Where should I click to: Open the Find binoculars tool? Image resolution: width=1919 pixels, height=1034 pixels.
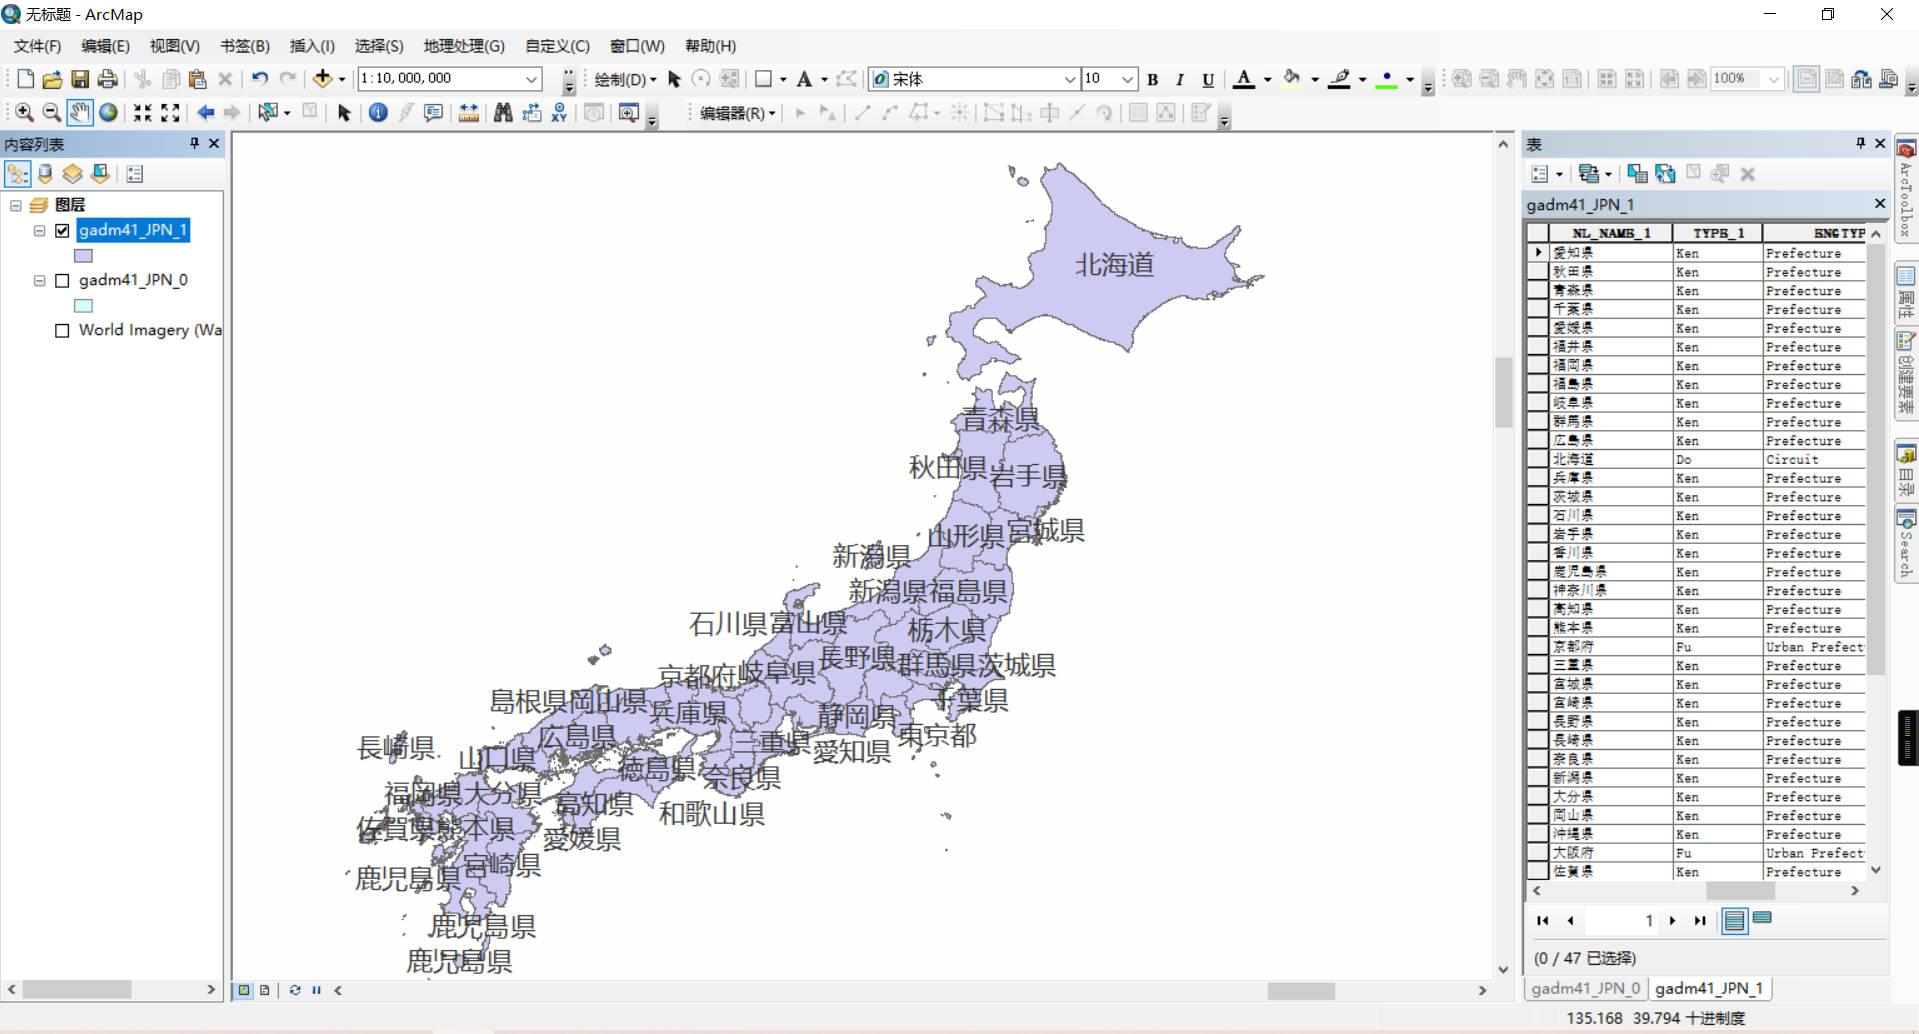503,113
